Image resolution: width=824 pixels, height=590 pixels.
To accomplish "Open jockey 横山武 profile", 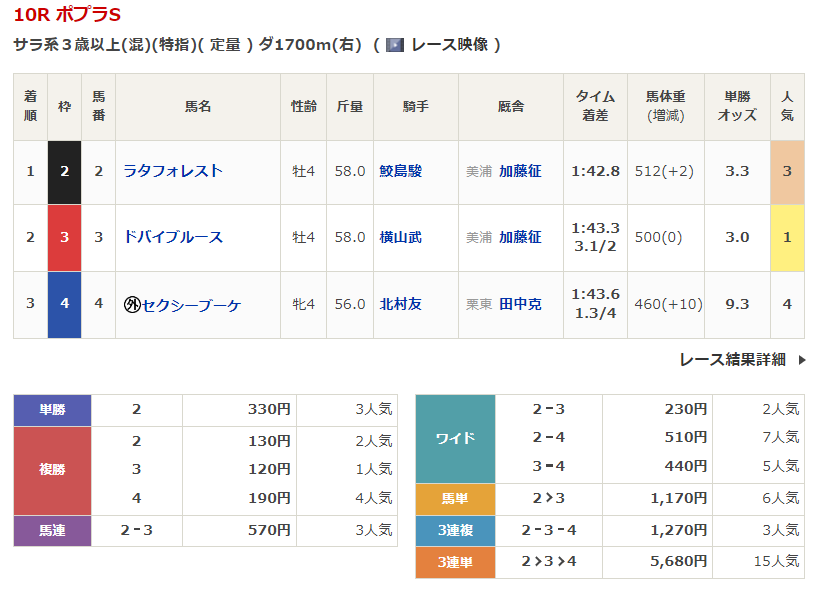I will tap(400, 237).
